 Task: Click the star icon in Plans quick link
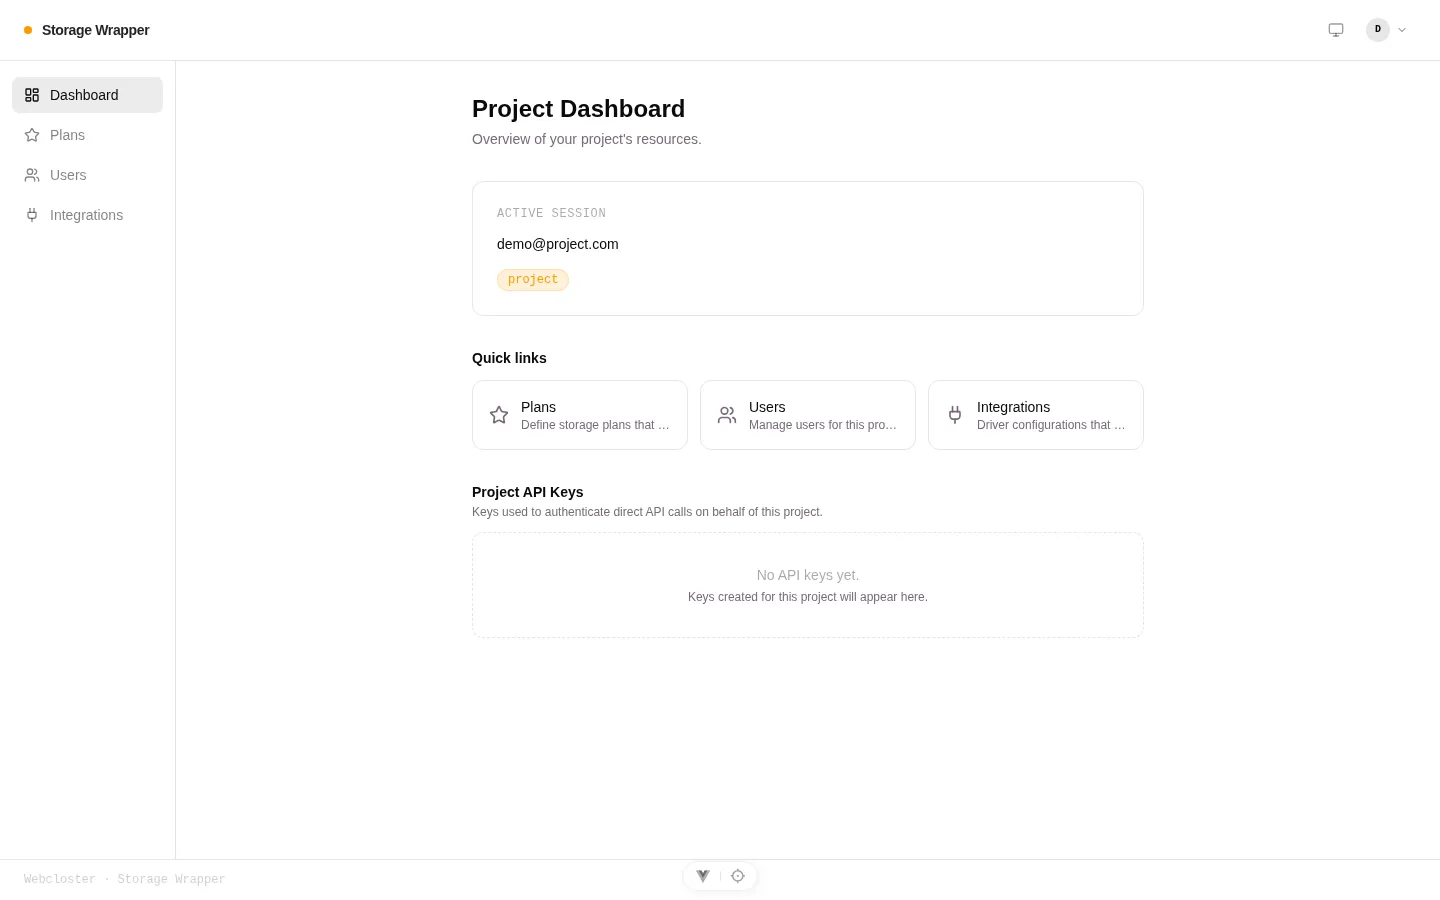(x=499, y=415)
